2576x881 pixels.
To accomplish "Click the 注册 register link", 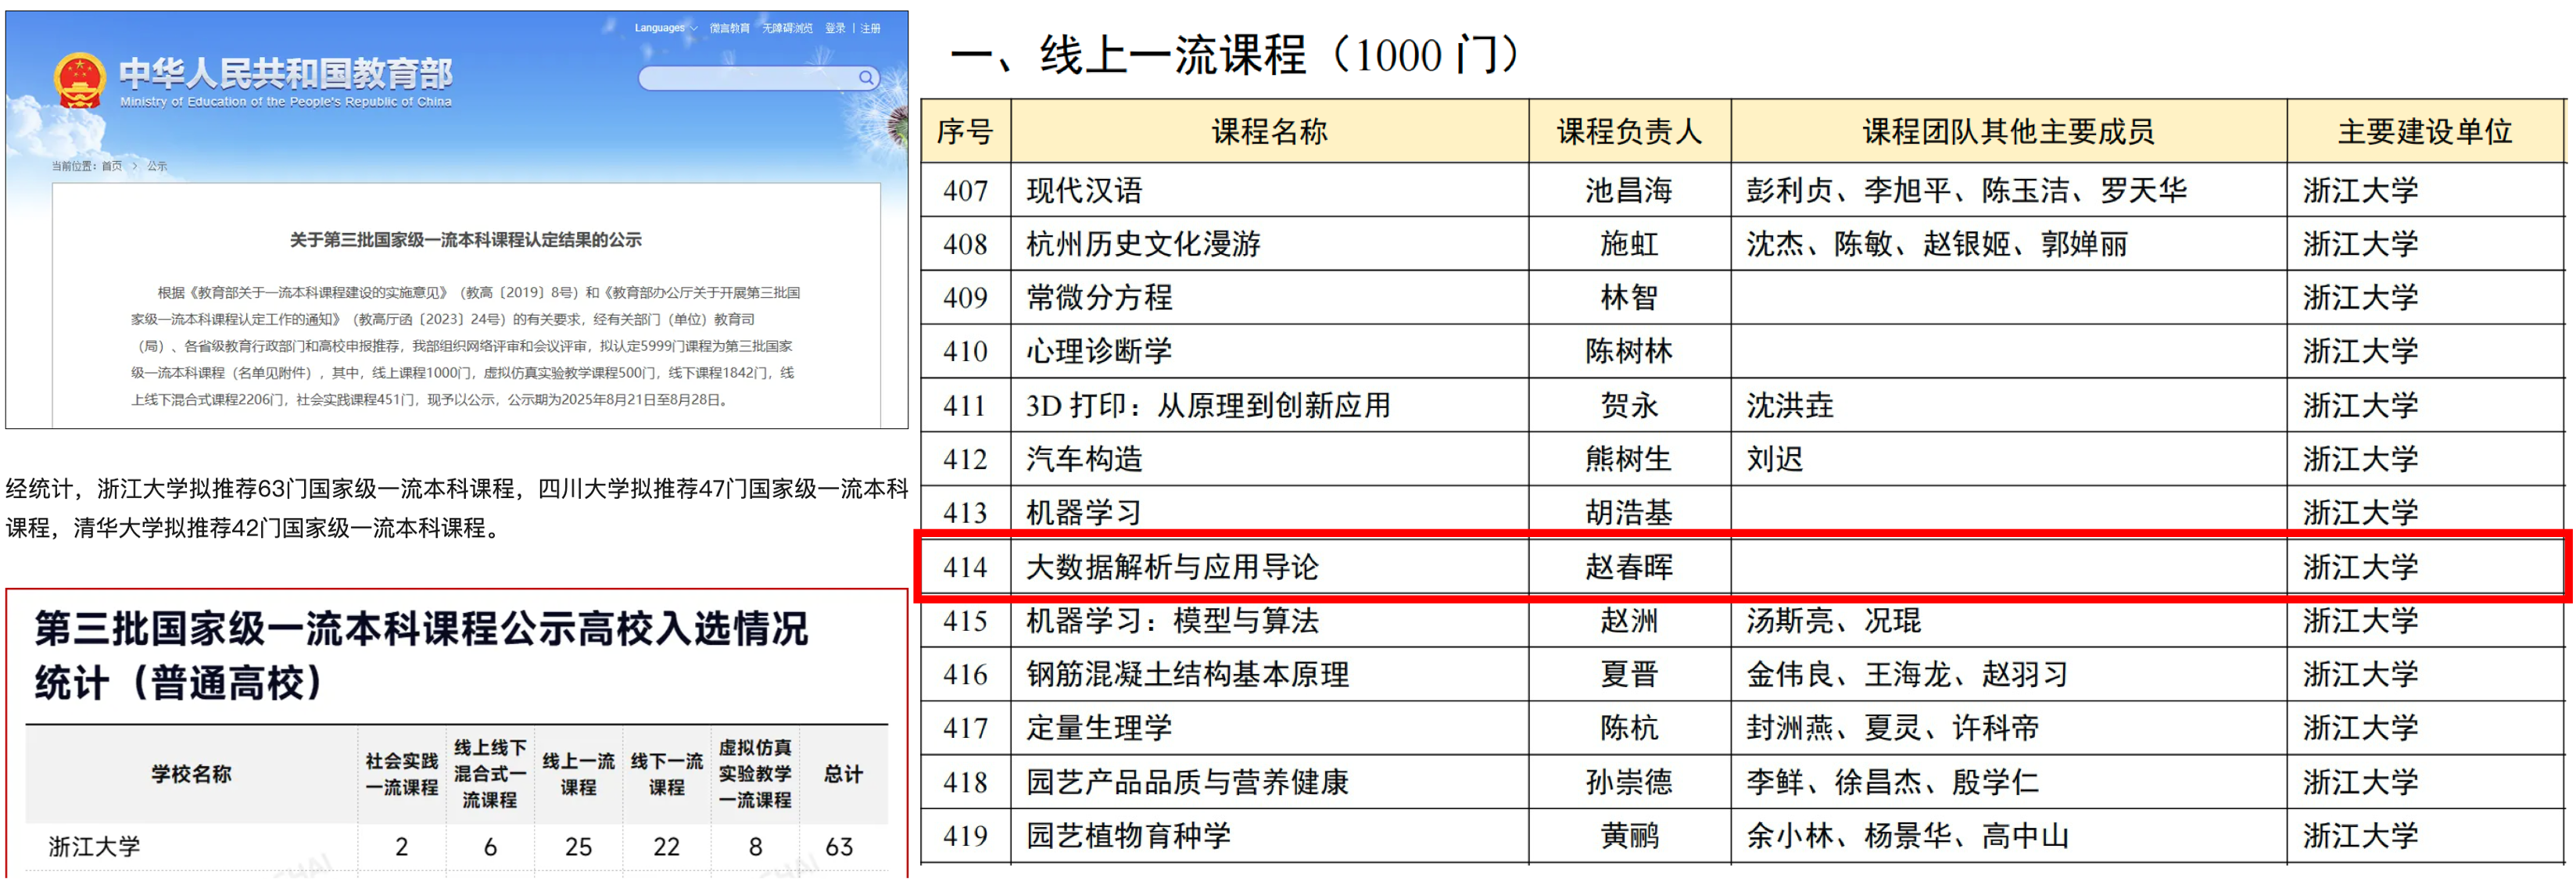I will coord(871,28).
